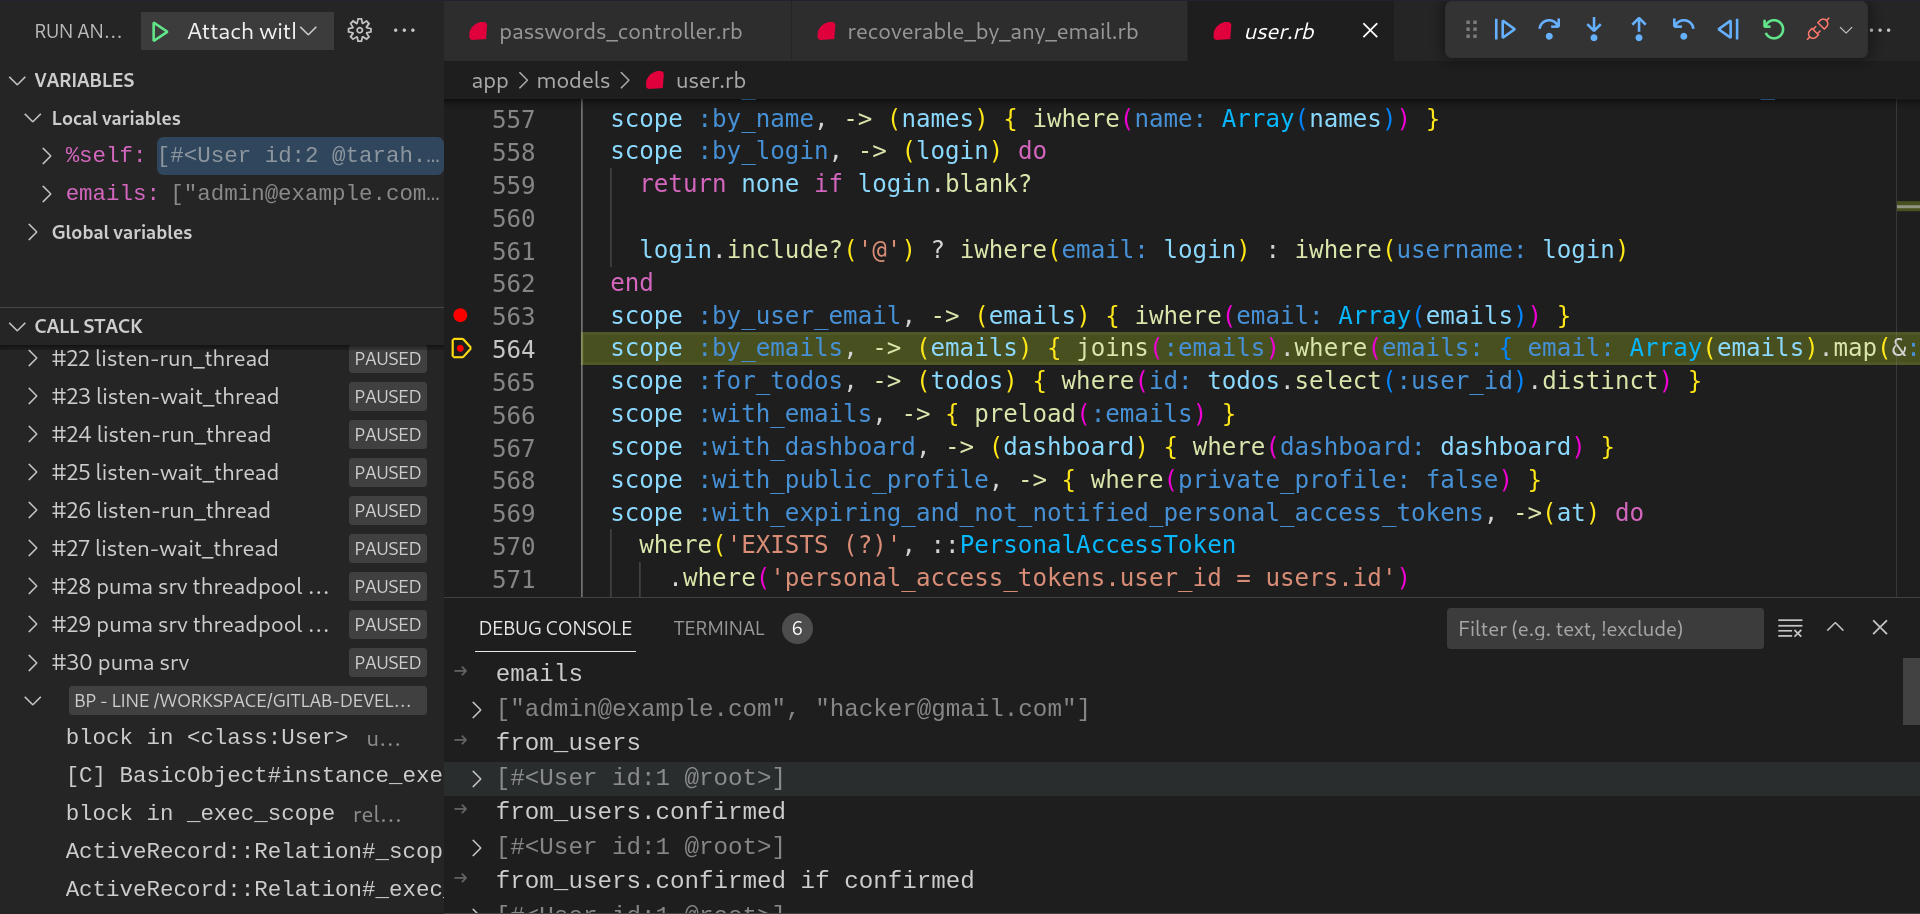Image resolution: width=1920 pixels, height=914 pixels.
Task: Grab debug toolbar drag handle
Action: pyautogui.click(x=1471, y=30)
